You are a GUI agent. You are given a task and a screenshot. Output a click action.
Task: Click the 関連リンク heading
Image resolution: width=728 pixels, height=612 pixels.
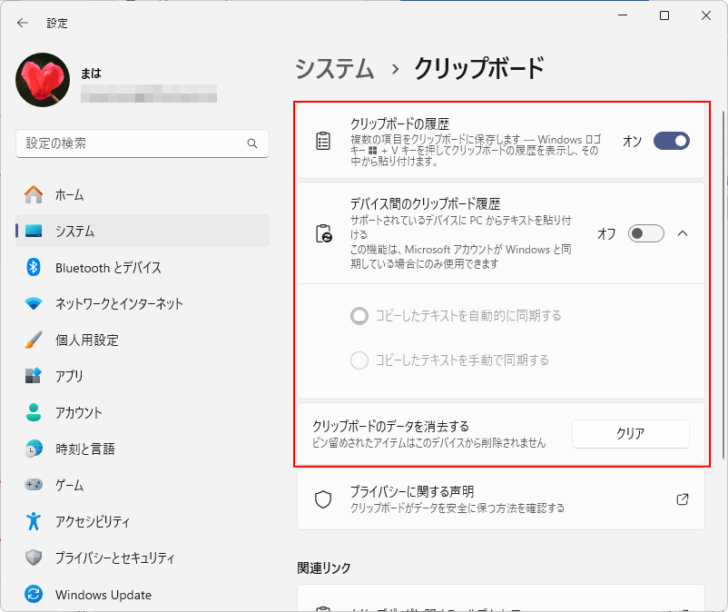tap(324, 568)
